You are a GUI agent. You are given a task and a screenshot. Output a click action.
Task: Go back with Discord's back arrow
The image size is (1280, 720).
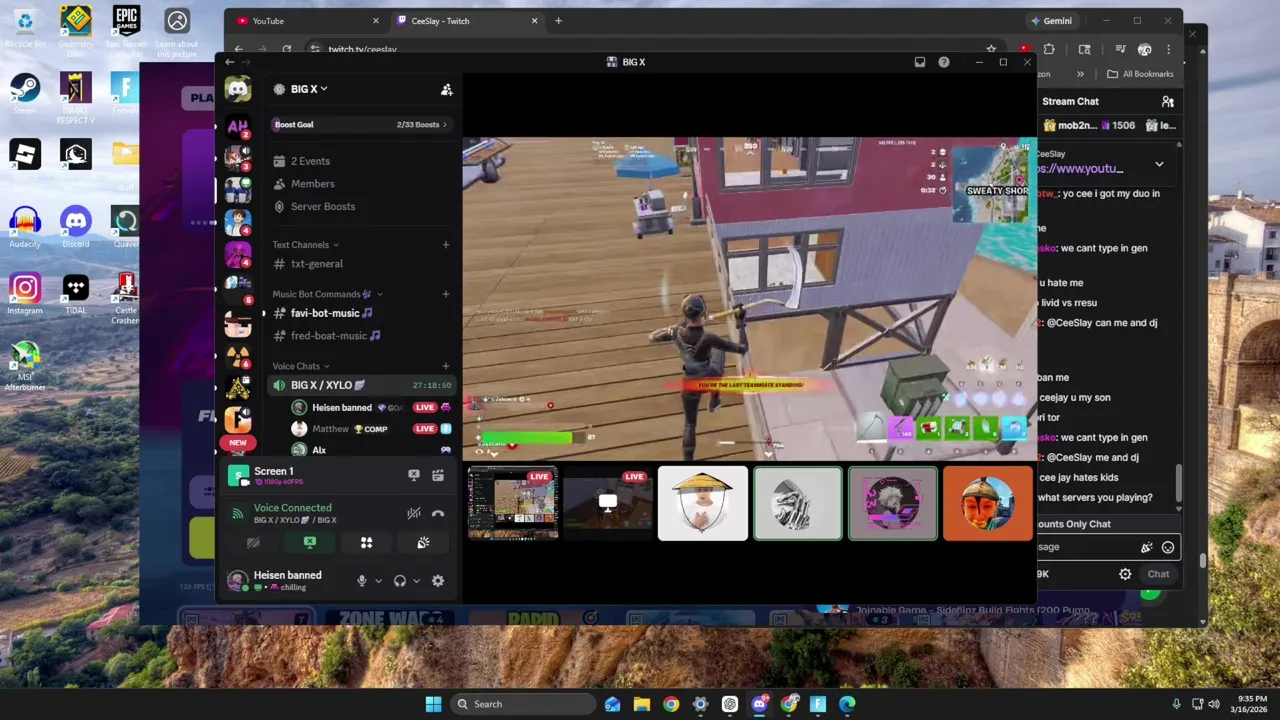tap(229, 62)
